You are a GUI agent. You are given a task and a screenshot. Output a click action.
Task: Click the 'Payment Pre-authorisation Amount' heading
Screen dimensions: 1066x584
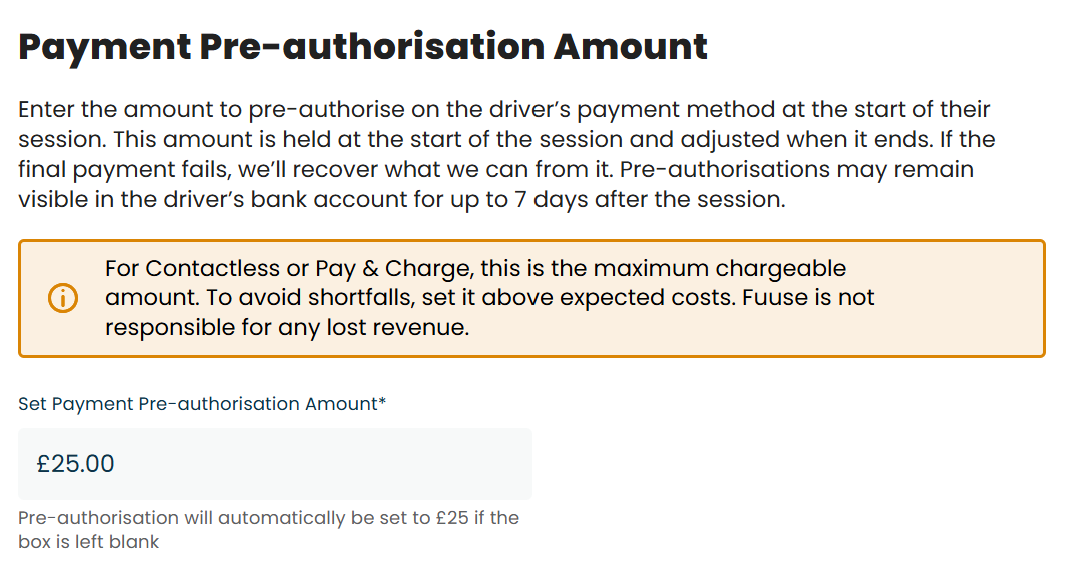pos(363,47)
